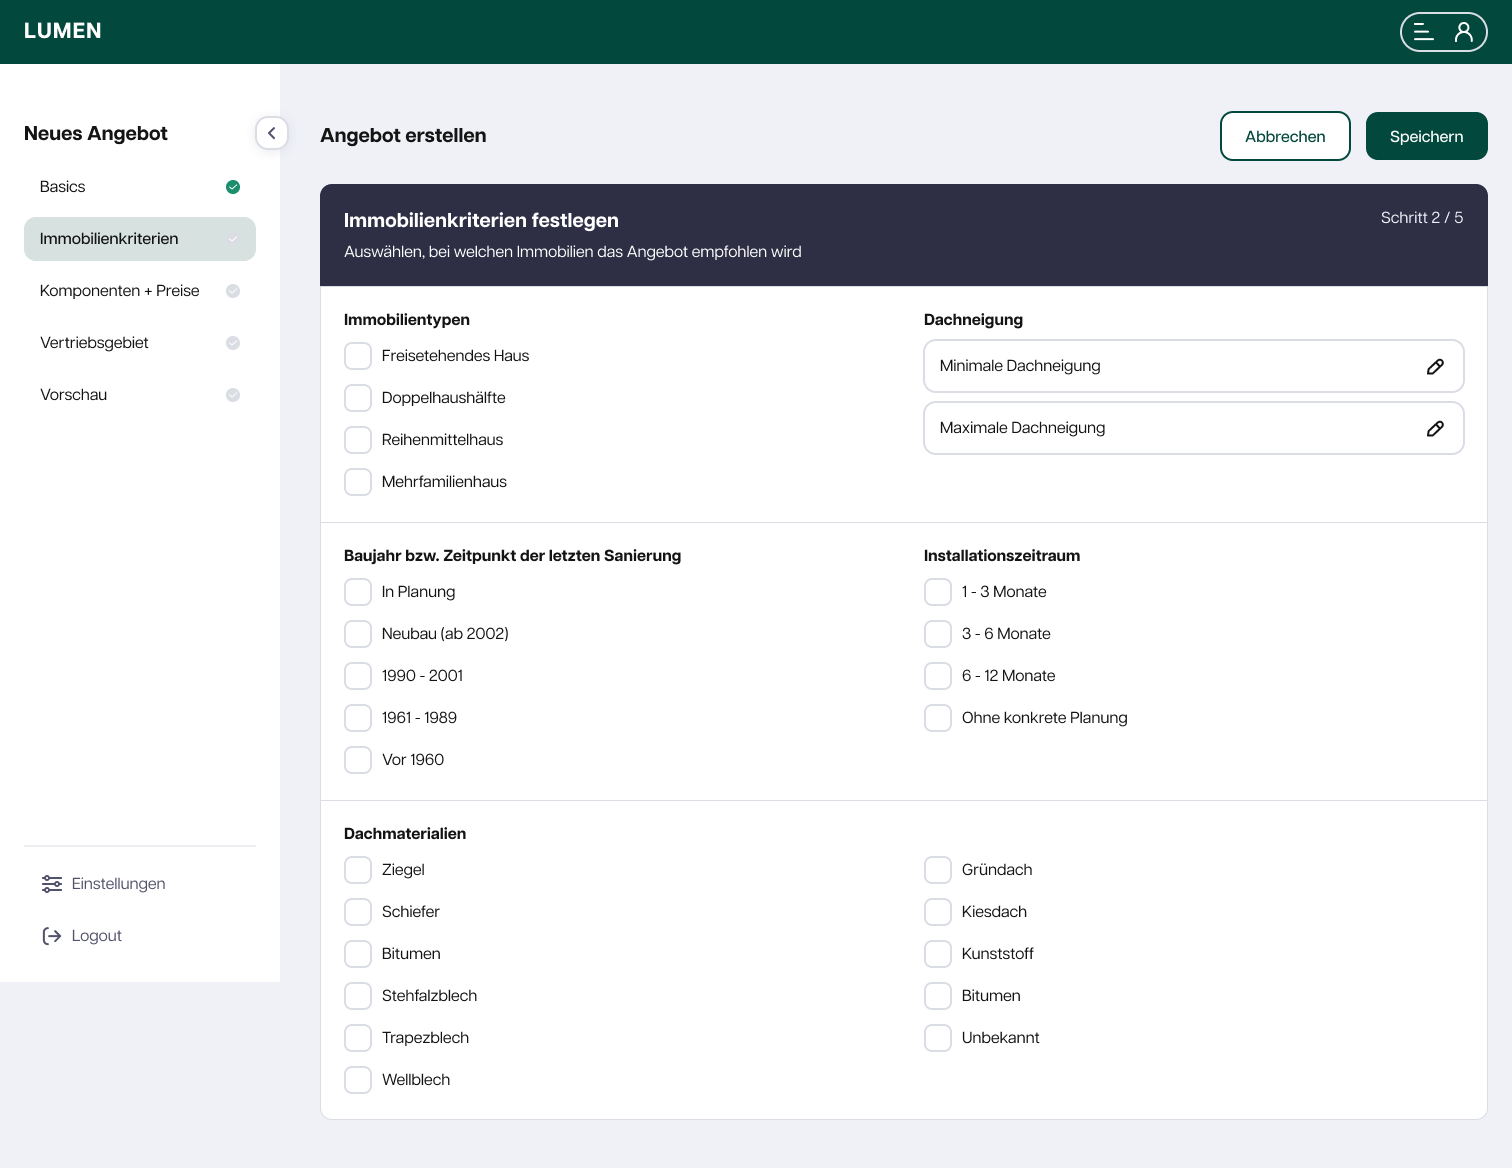Tick the In Planung checkbox
This screenshot has height=1168, width=1512.
click(358, 592)
